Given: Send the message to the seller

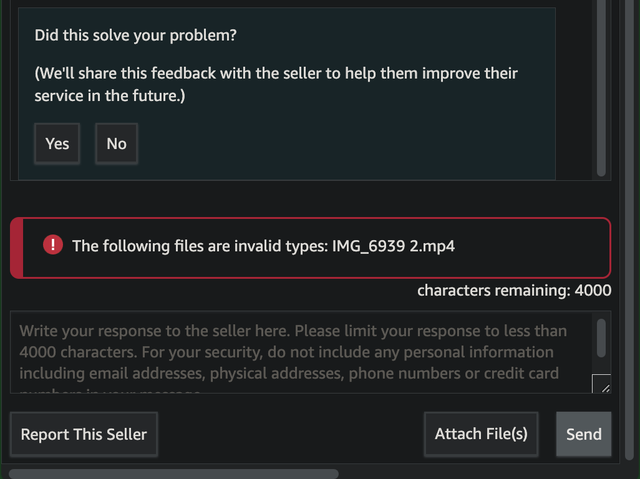Looking at the screenshot, I should tap(584, 434).
